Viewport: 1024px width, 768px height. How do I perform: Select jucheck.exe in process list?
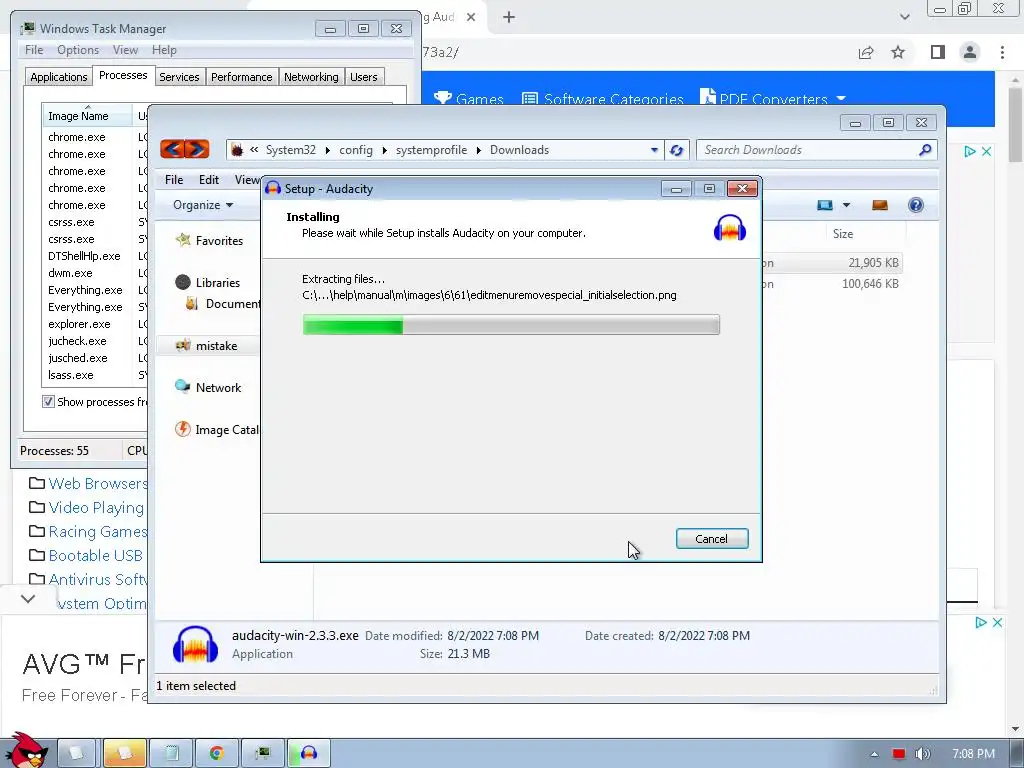point(77,341)
